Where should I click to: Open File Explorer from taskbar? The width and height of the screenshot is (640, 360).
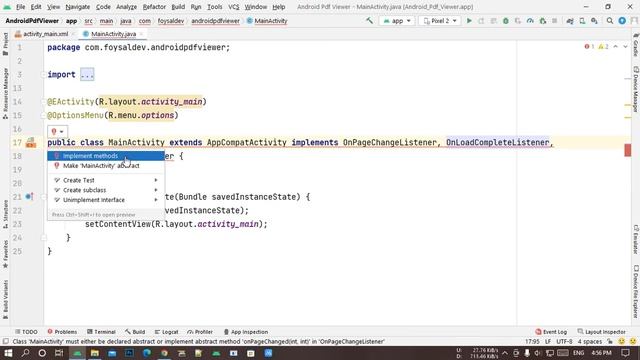tap(95, 353)
